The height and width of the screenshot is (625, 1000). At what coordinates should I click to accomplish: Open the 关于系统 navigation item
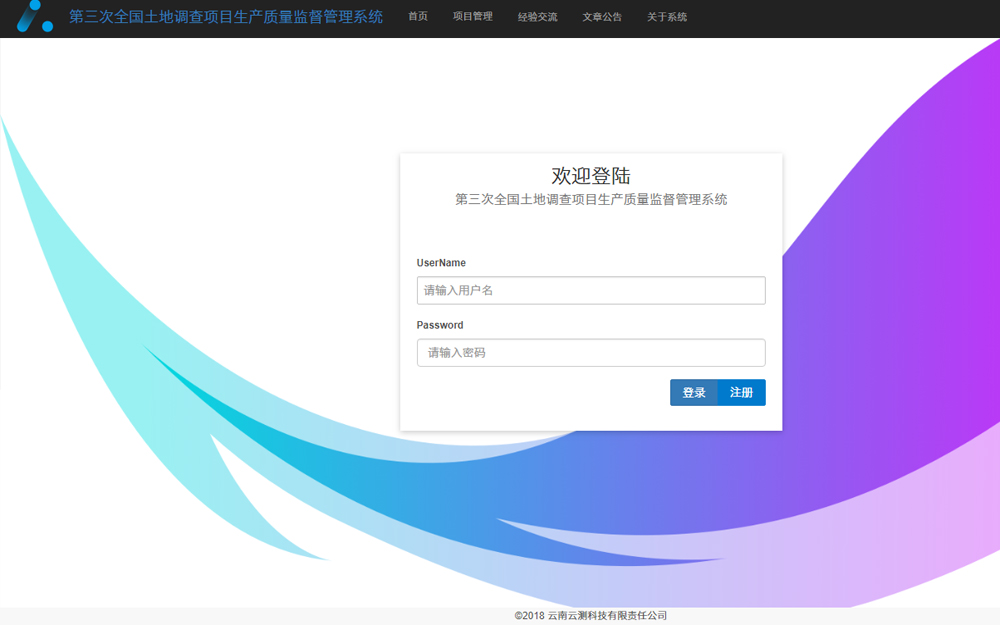coord(666,17)
